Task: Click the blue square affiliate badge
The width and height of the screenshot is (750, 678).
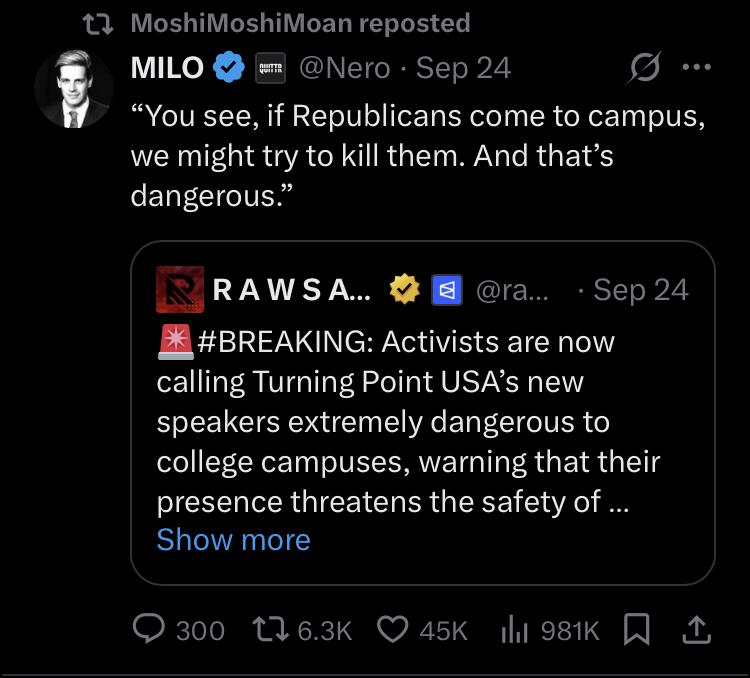Action: [x=447, y=290]
